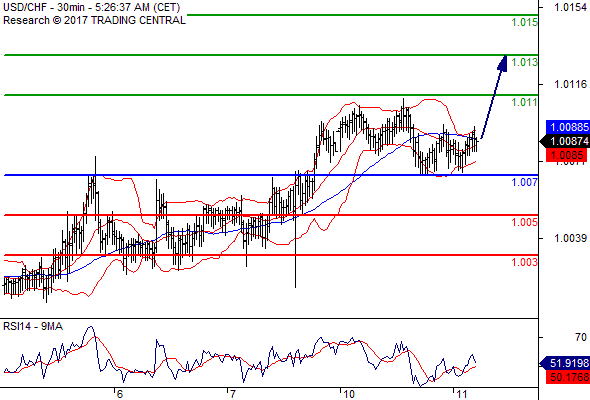Click the red 1.0085 price label
Screen dimensions: 590x400
point(567,155)
